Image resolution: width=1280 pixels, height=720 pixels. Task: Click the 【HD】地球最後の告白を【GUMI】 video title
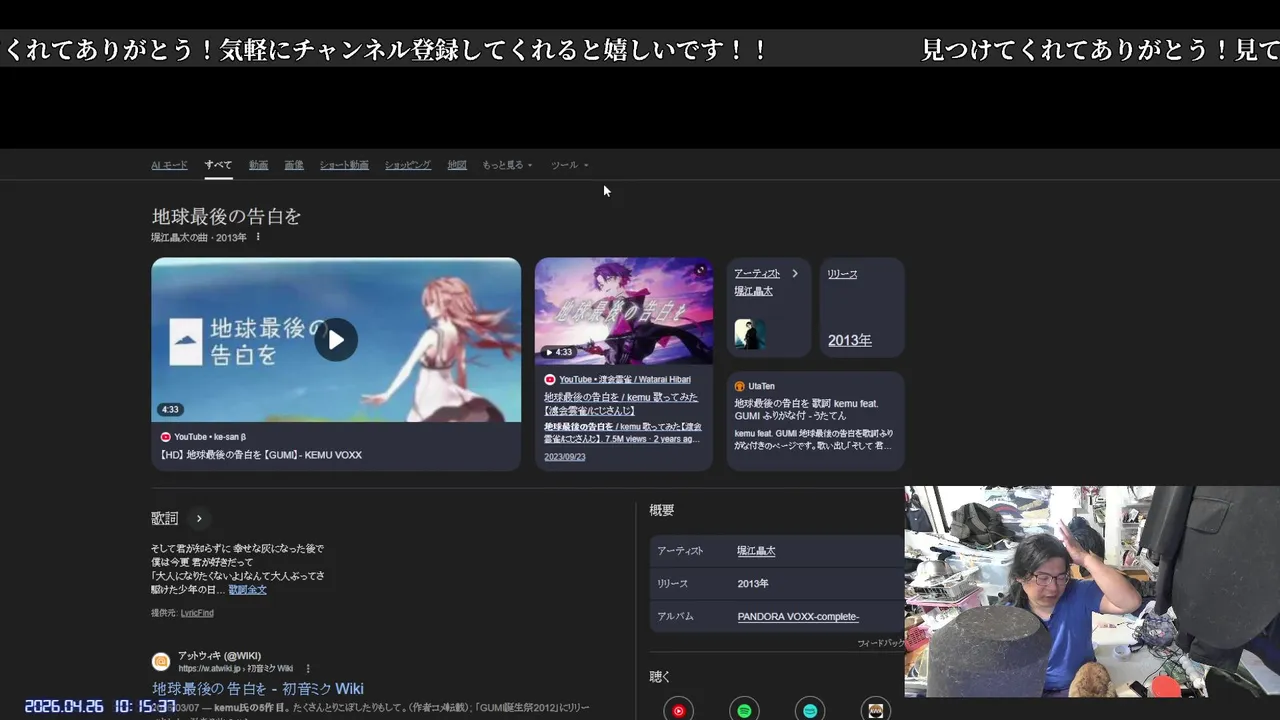click(261, 455)
